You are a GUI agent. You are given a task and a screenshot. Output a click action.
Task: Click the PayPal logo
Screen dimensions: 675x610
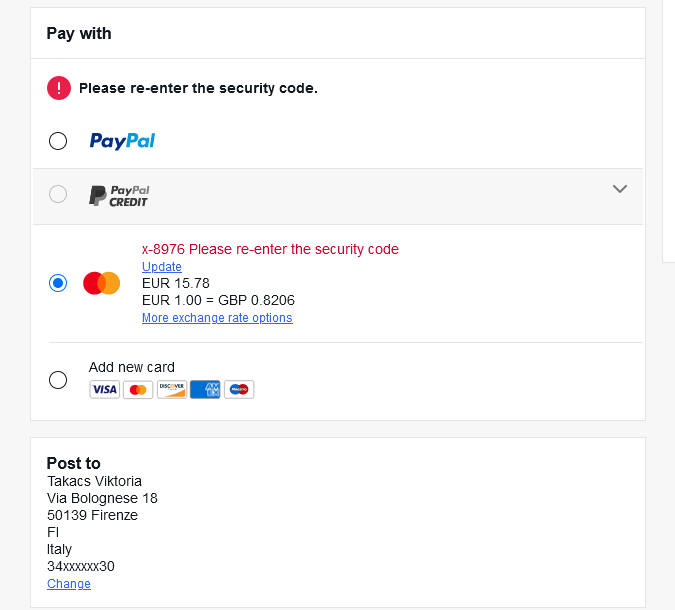122,141
